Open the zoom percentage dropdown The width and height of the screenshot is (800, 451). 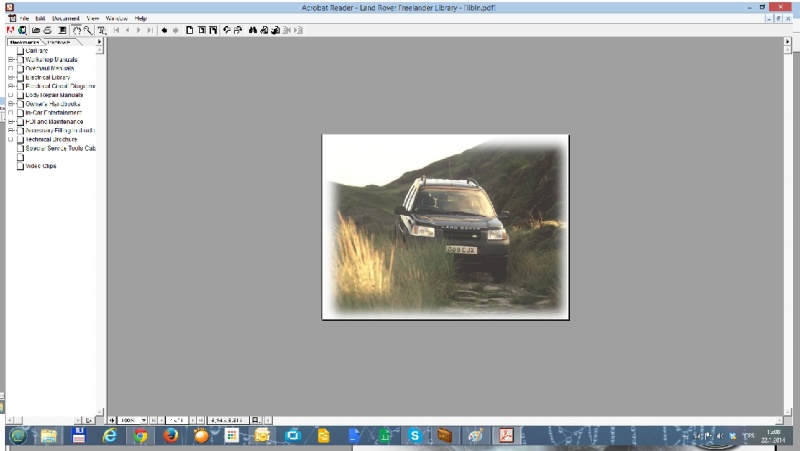click(143, 420)
